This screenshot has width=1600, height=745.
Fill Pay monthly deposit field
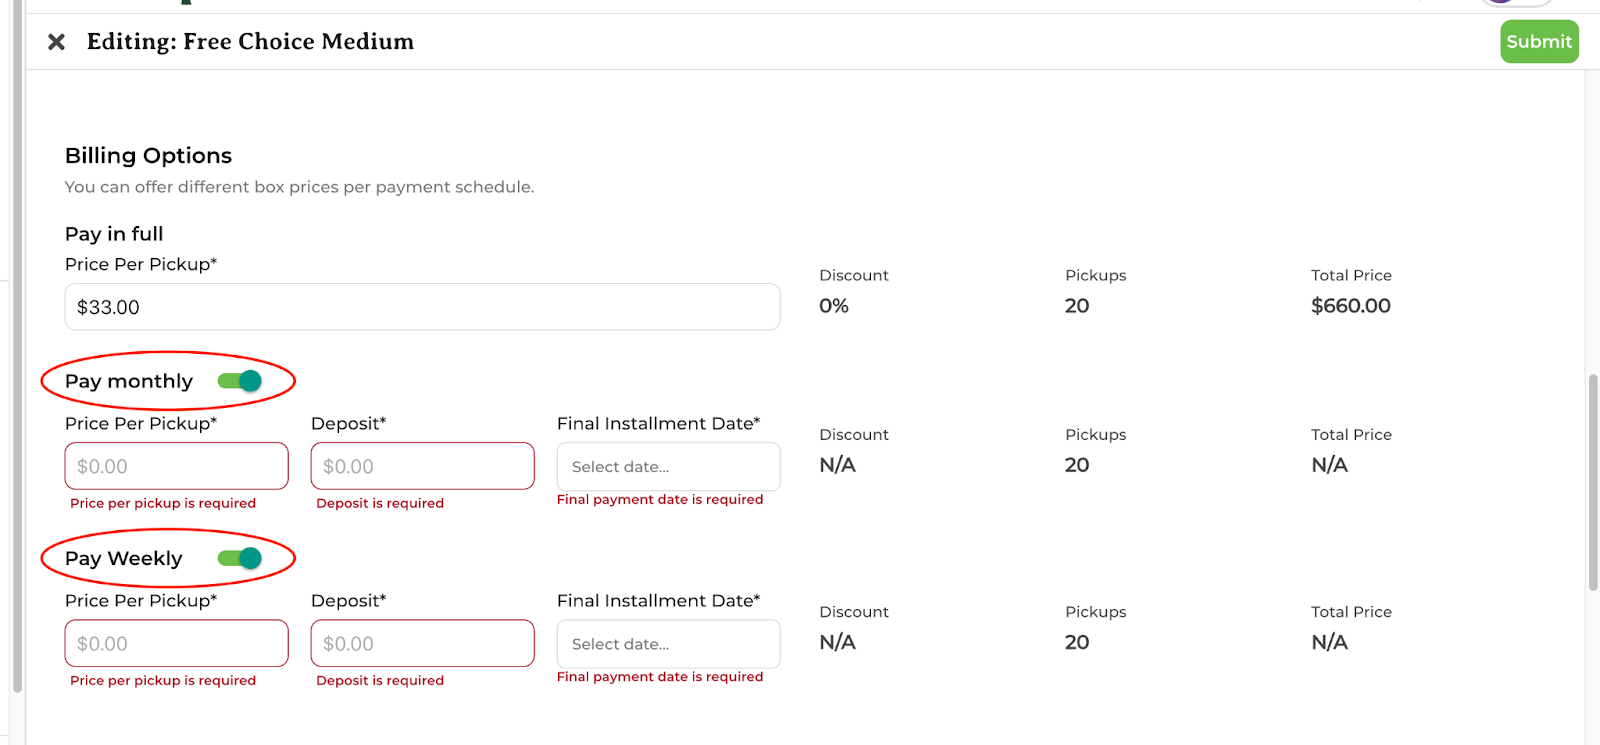pyautogui.click(x=422, y=466)
